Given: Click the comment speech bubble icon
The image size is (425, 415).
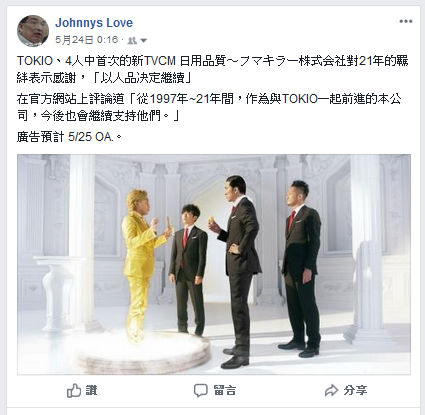Looking at the screenshot, I should pyautogui.click(x=201, y=390).
